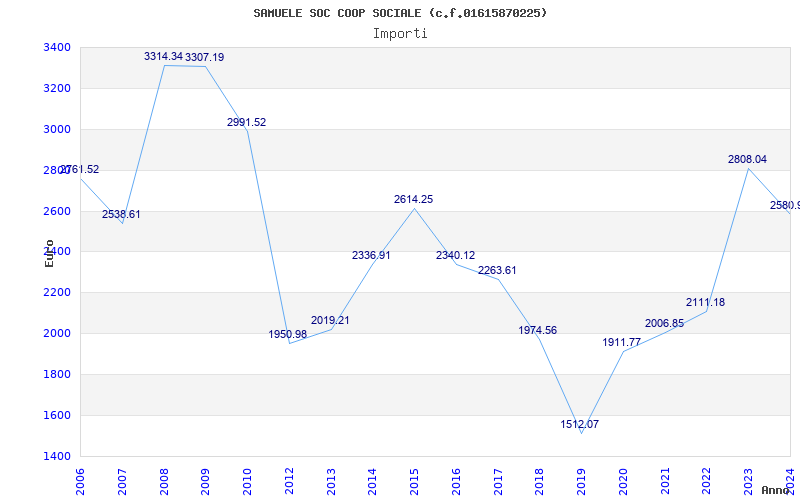This screenshot has height=500, width=800.
Task: Click data label 2006.85 for 2021
Action: point(664,323)
